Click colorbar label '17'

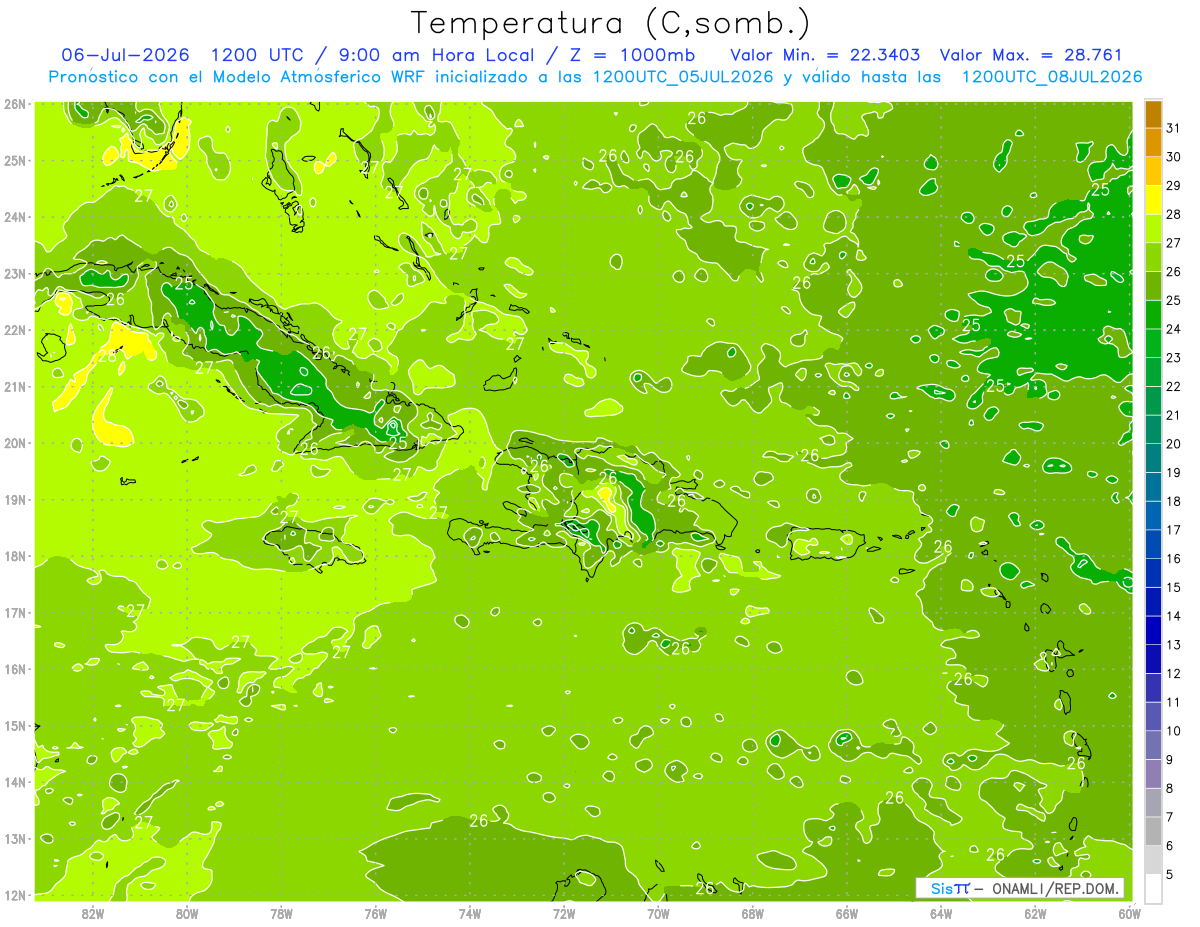click(x=1174, y=530)
